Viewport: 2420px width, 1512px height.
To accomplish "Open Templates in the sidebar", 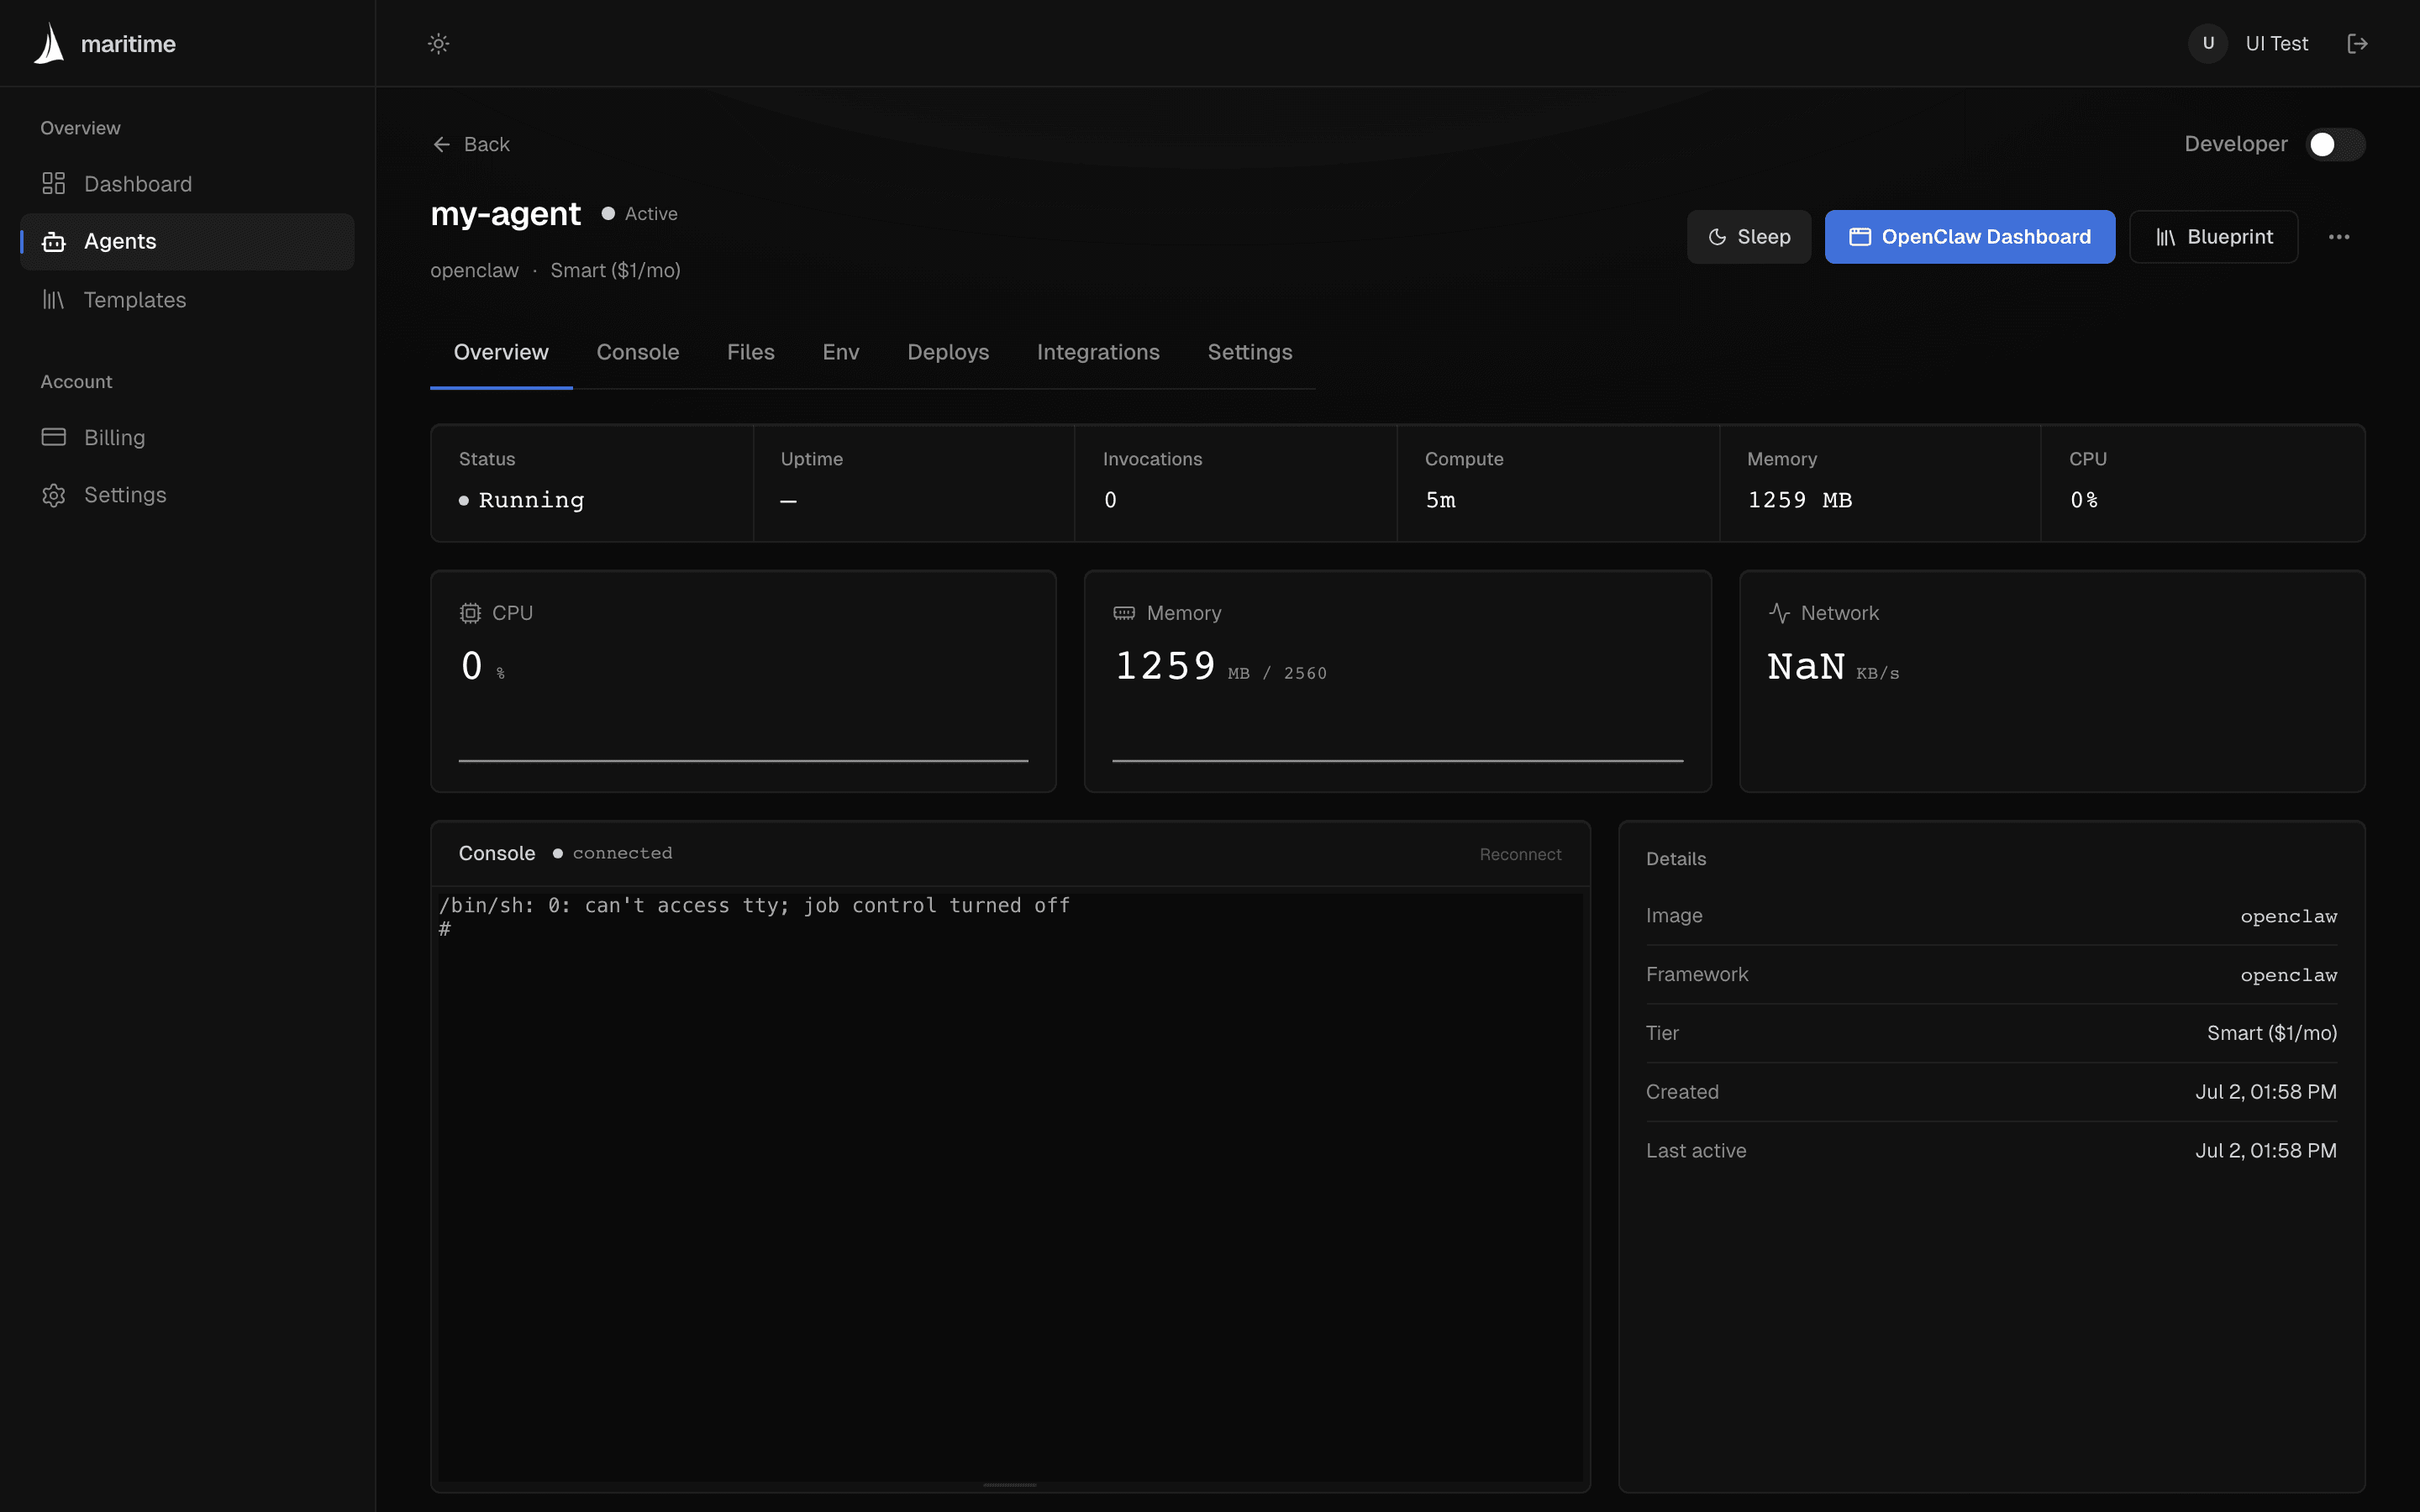I will click(x=188, y=299).
